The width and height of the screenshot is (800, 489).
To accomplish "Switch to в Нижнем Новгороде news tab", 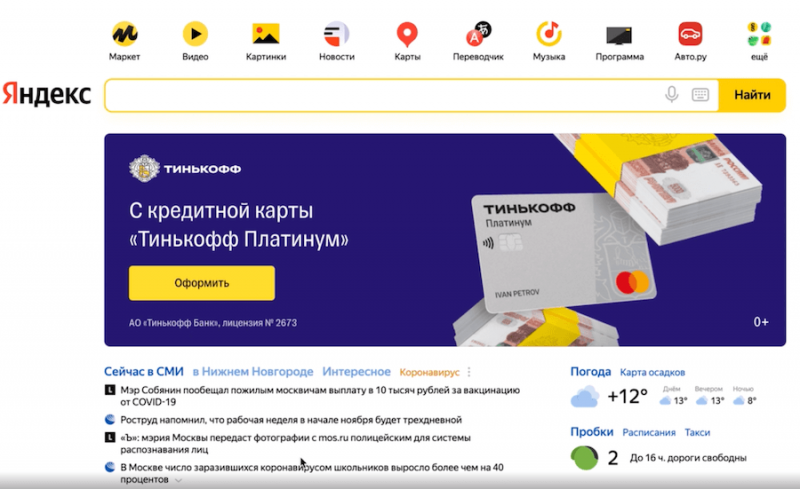I will click(x=253, y=372).
